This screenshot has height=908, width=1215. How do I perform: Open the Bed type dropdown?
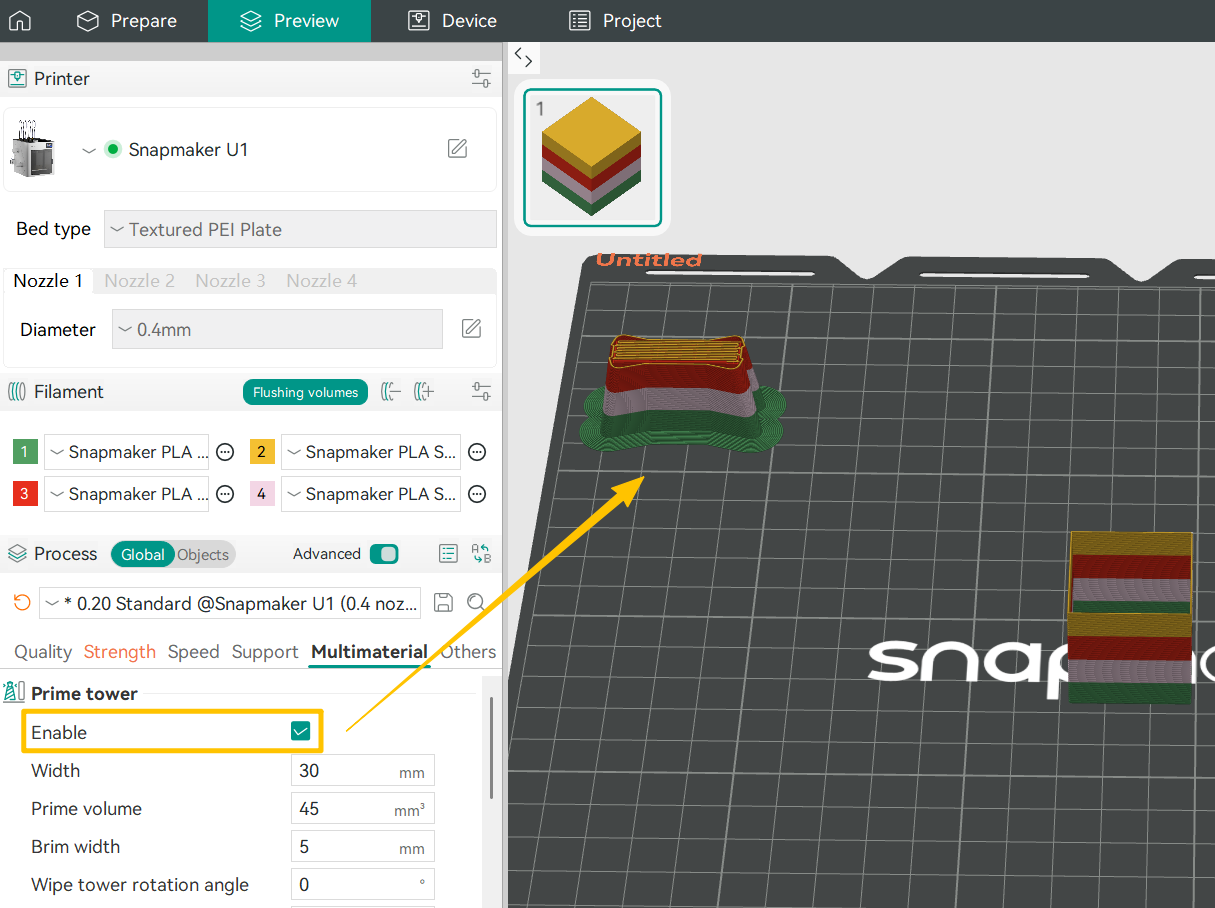(300, 229)
